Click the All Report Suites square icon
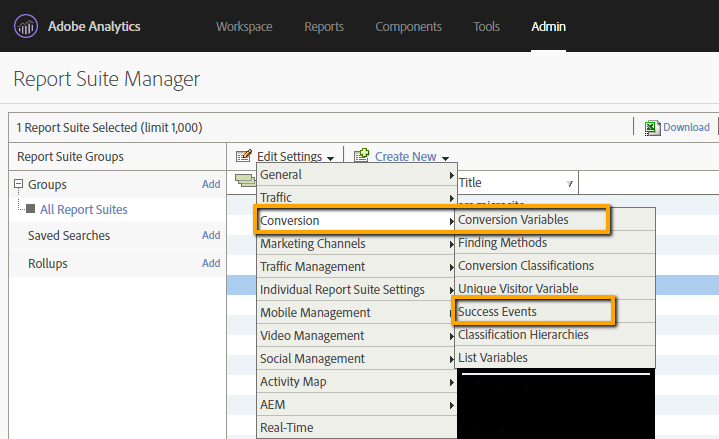The width and height of the screenshot is (719, 439). pyautogui.click(x=31, y=209)
